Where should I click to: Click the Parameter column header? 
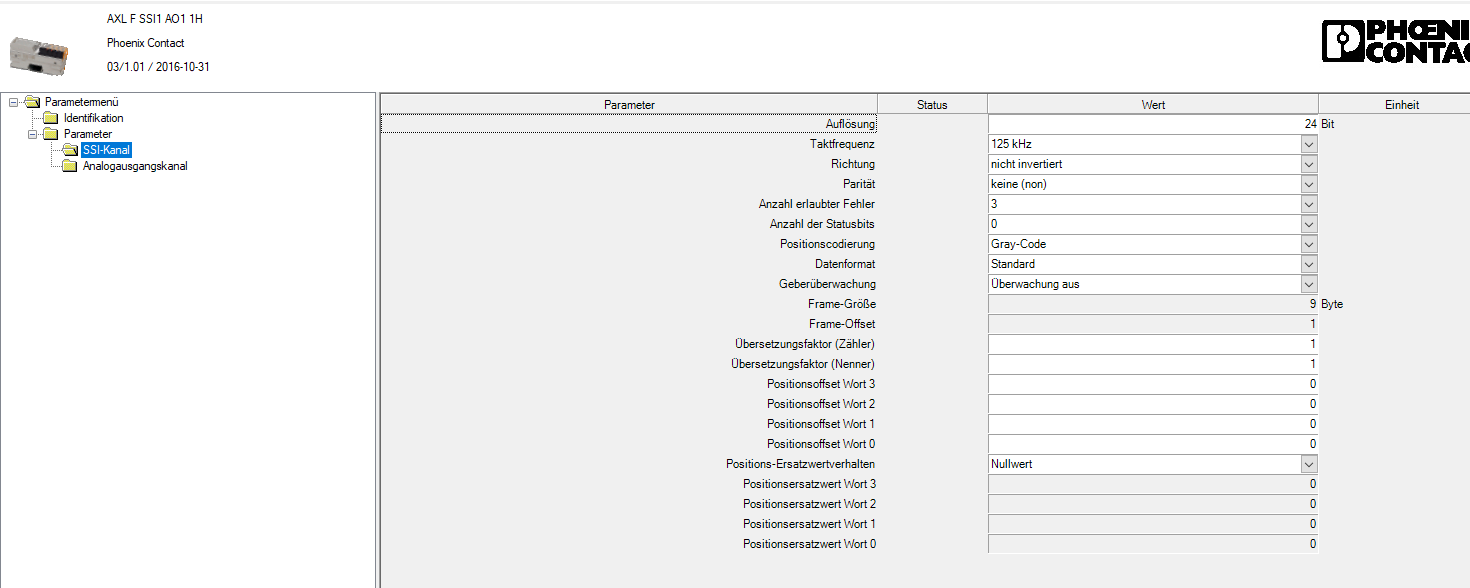pos(629,105)
